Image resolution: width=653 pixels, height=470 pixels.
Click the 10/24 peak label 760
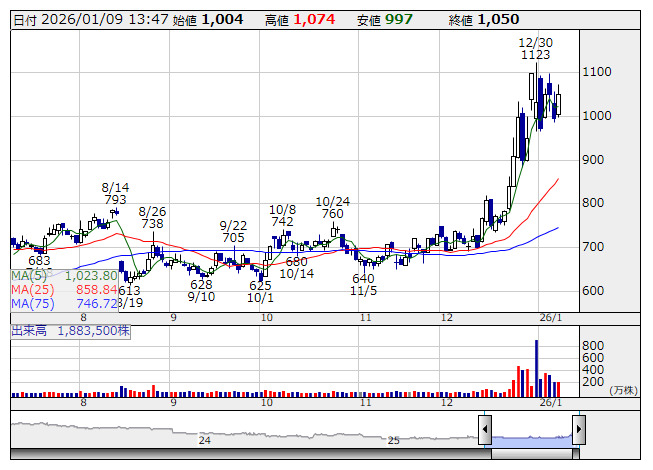coord(331,214)
